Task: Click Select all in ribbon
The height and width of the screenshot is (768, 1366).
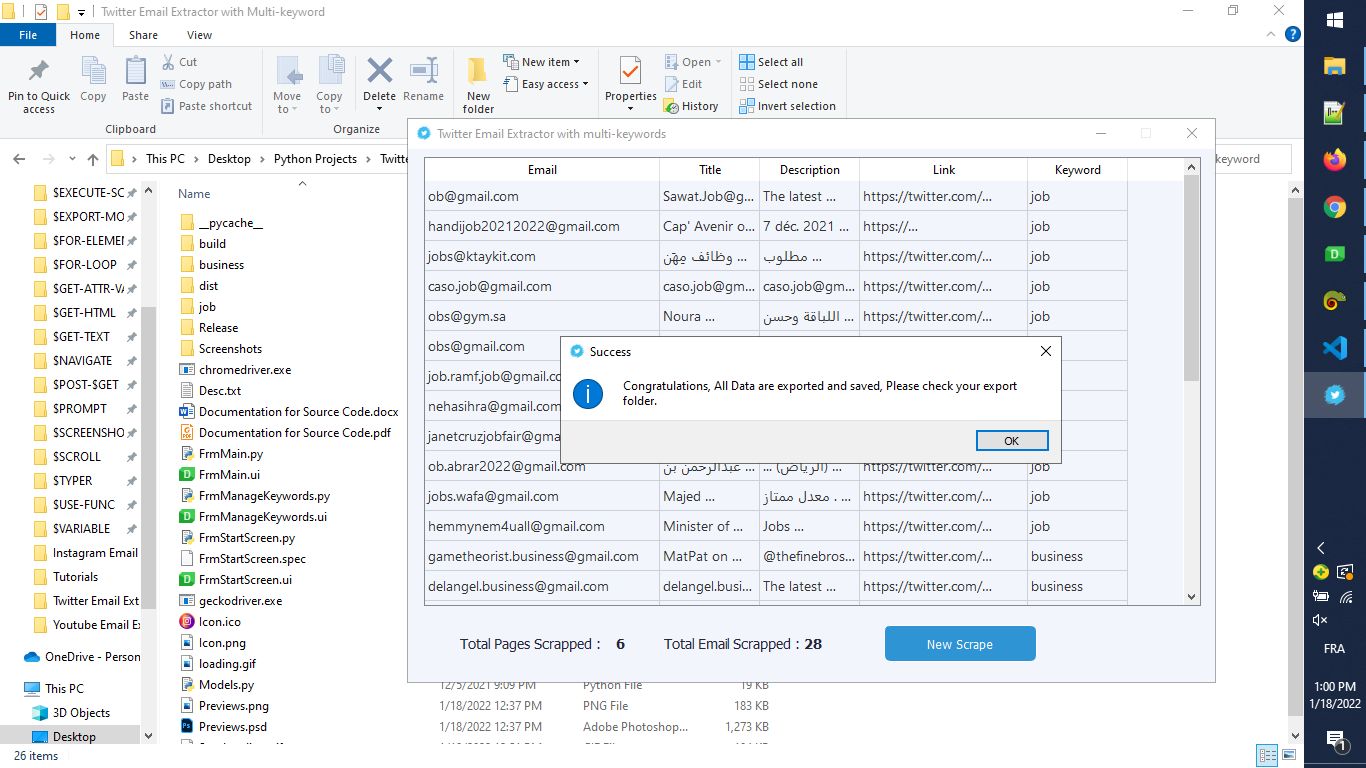Action: tap(771, 62)
